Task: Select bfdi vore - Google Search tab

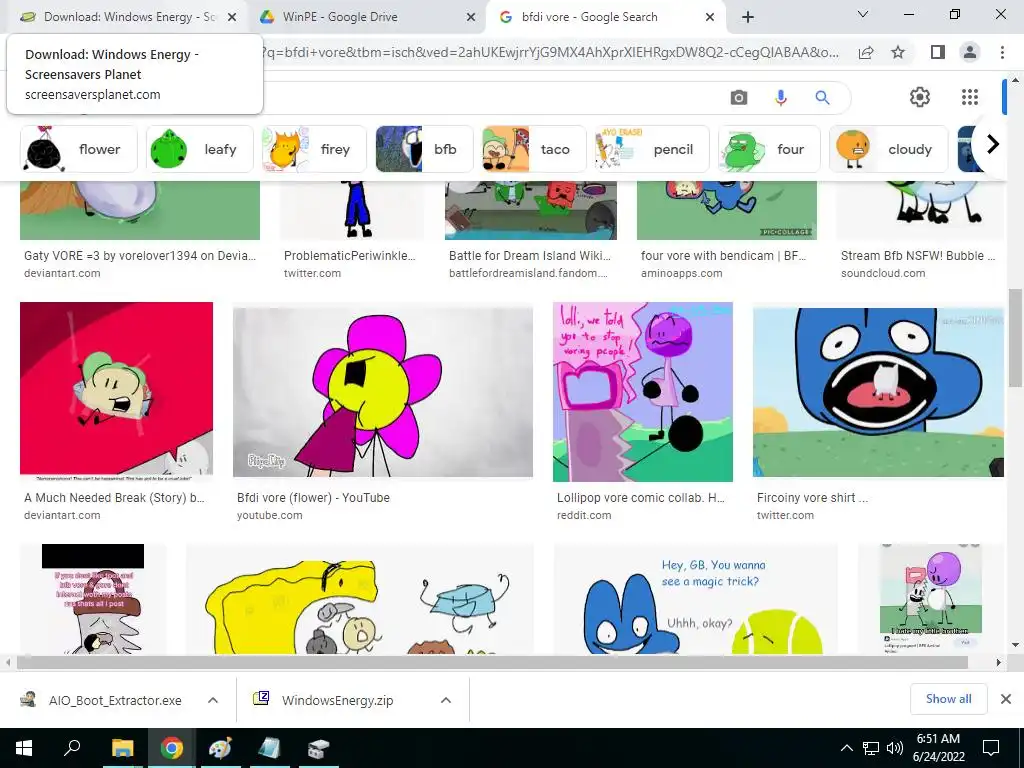Action: (x=604, y=17)
